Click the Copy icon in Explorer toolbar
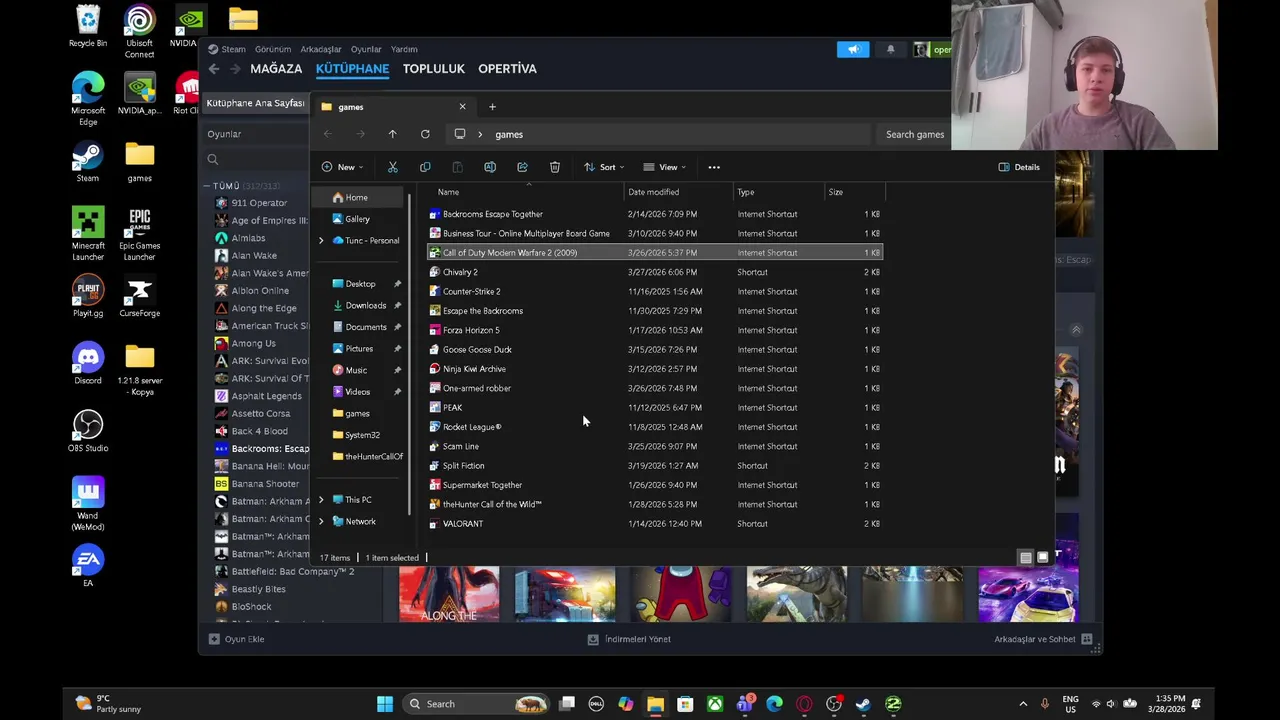The height and width of the screenshot is (720, 1280). tap(425, 167)
